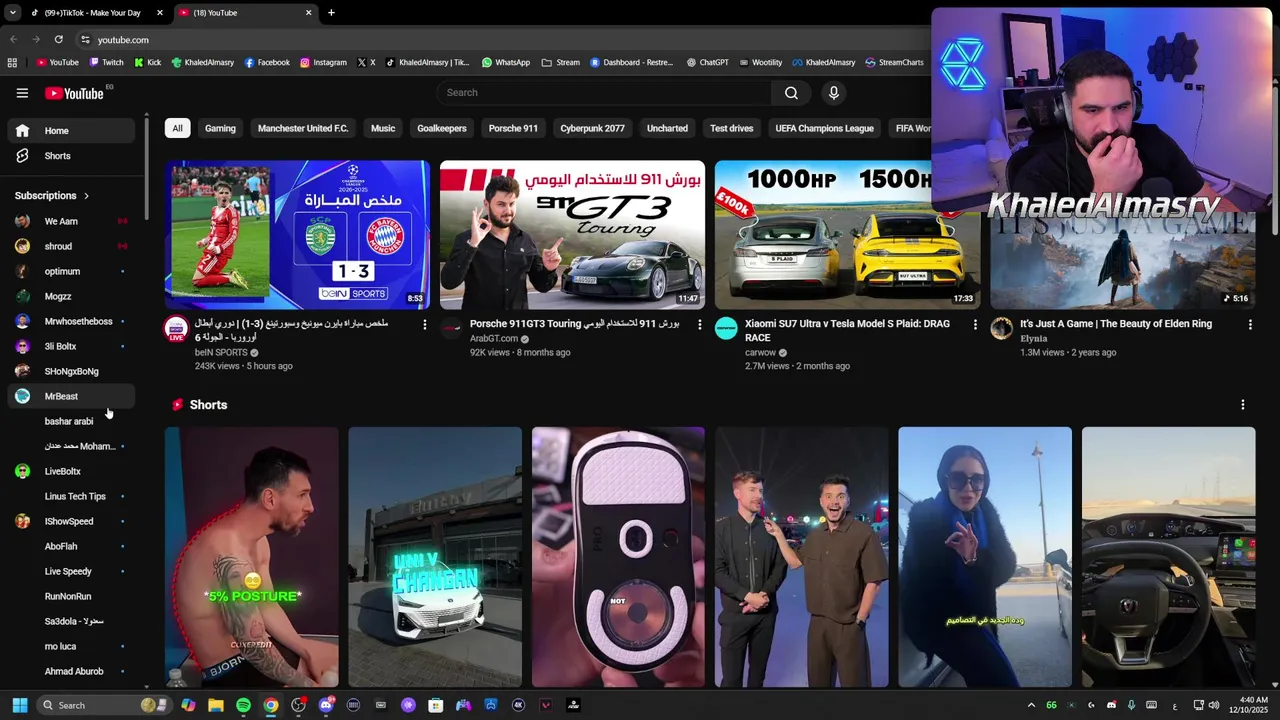Open Elynia channel avatar
Screen dimensions: 1280x720
(x=1001, y=329)
